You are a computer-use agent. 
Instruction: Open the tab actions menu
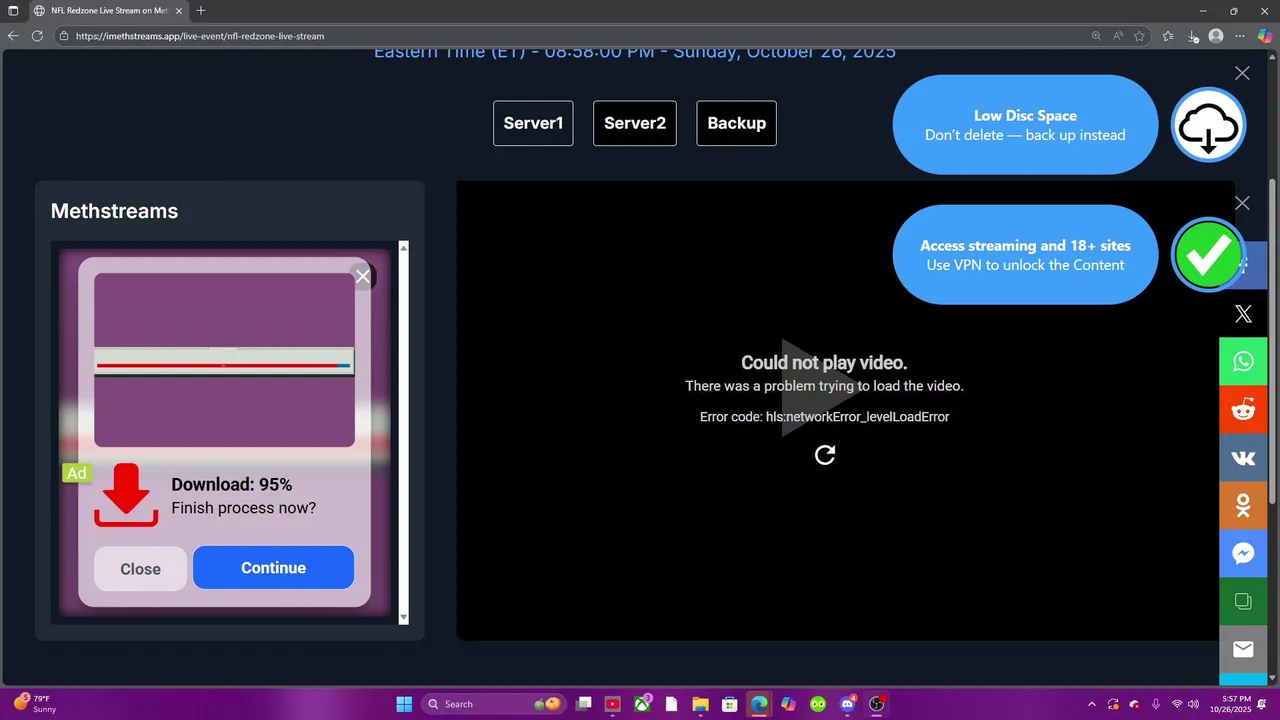coord(13,11)
